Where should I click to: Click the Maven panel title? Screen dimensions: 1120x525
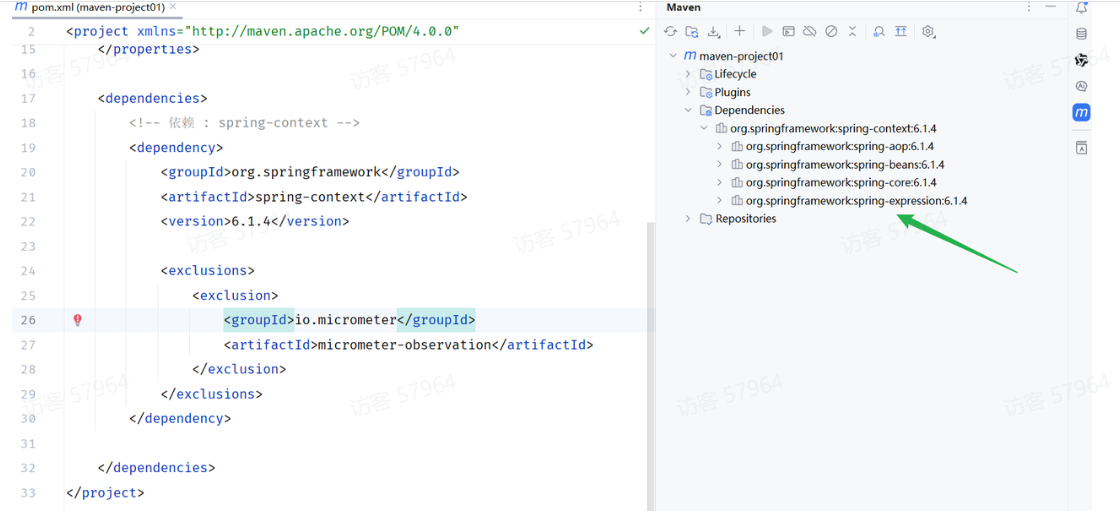coord(684,7)
